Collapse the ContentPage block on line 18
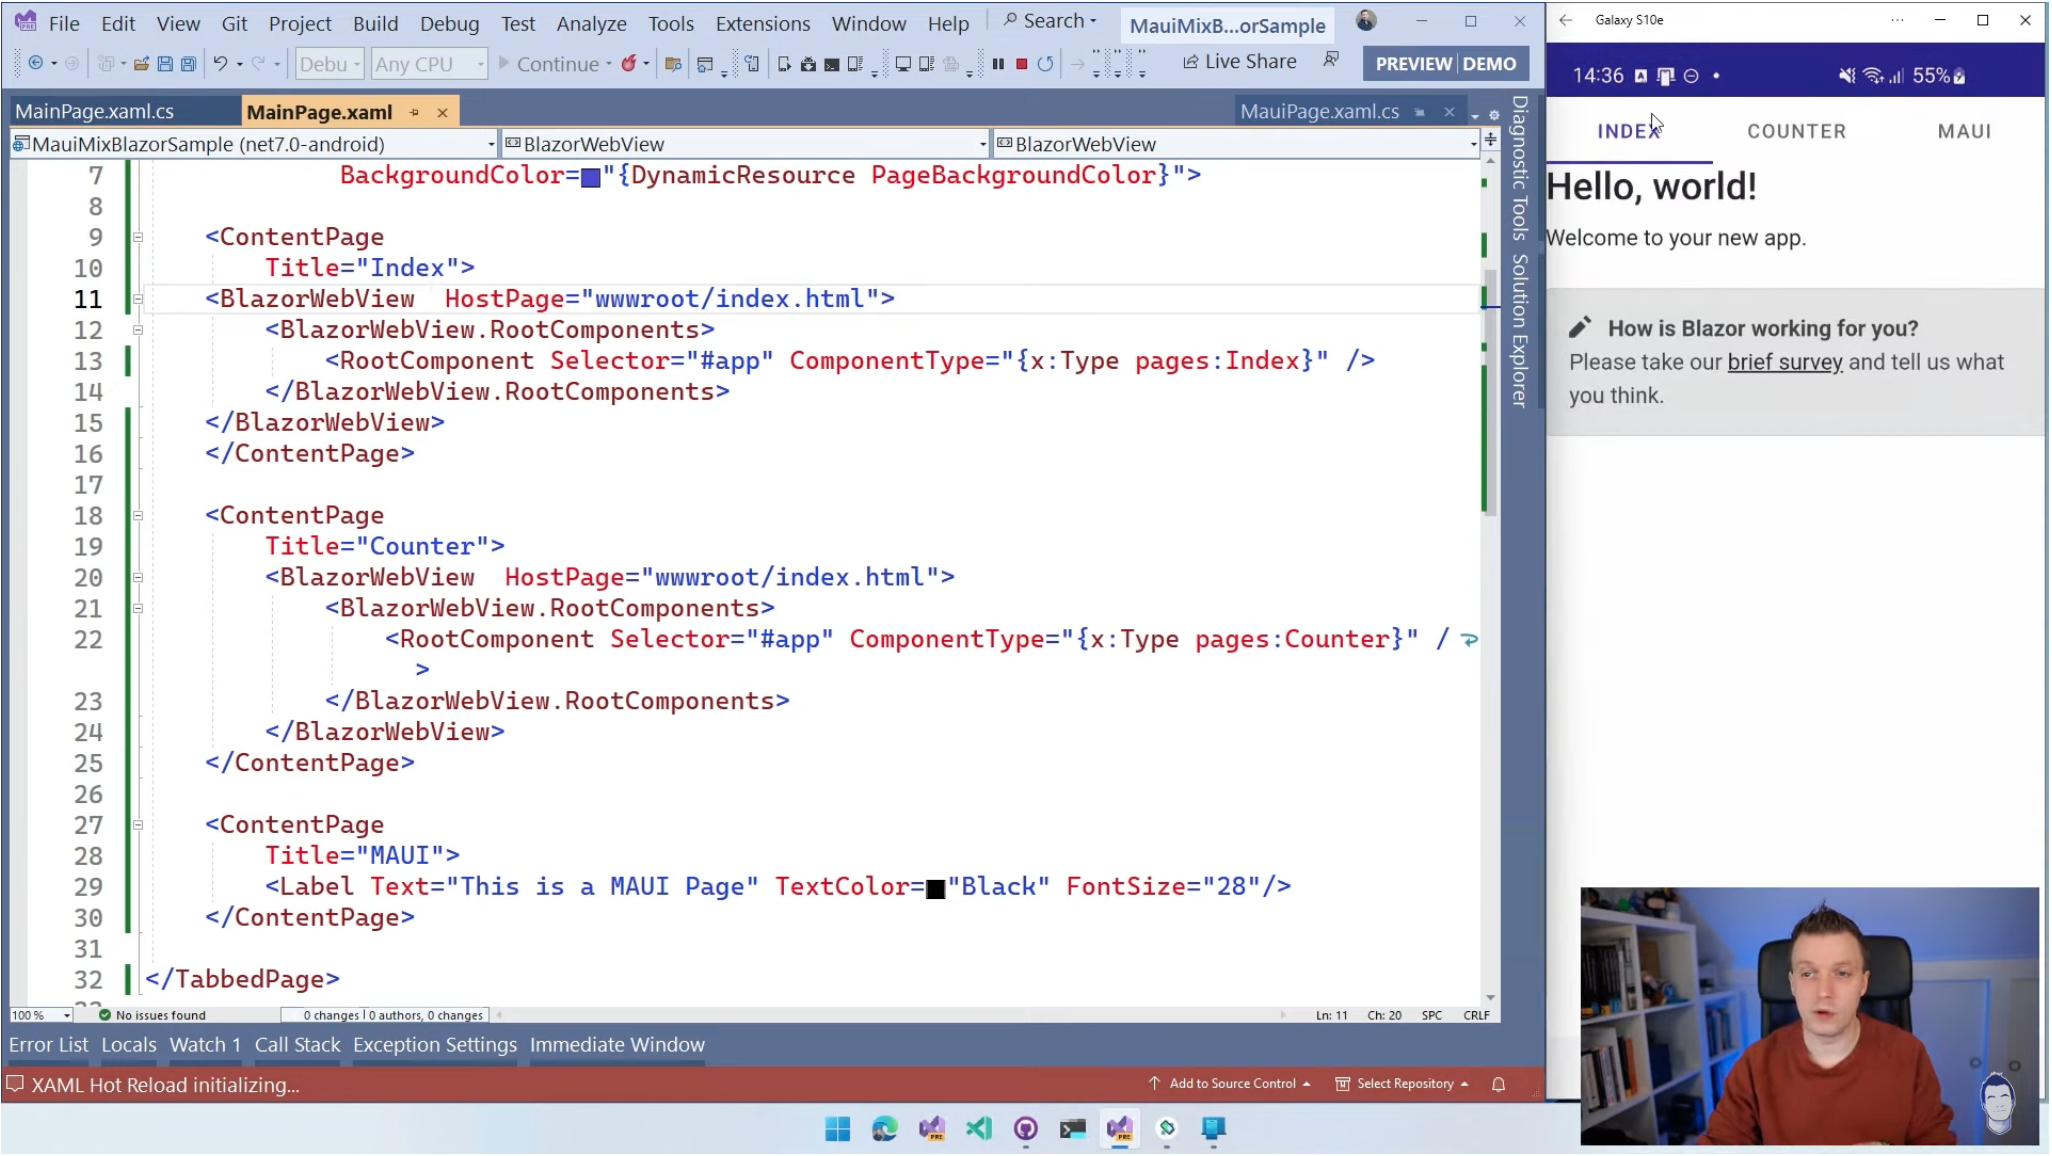 click(x=138, y=516)
